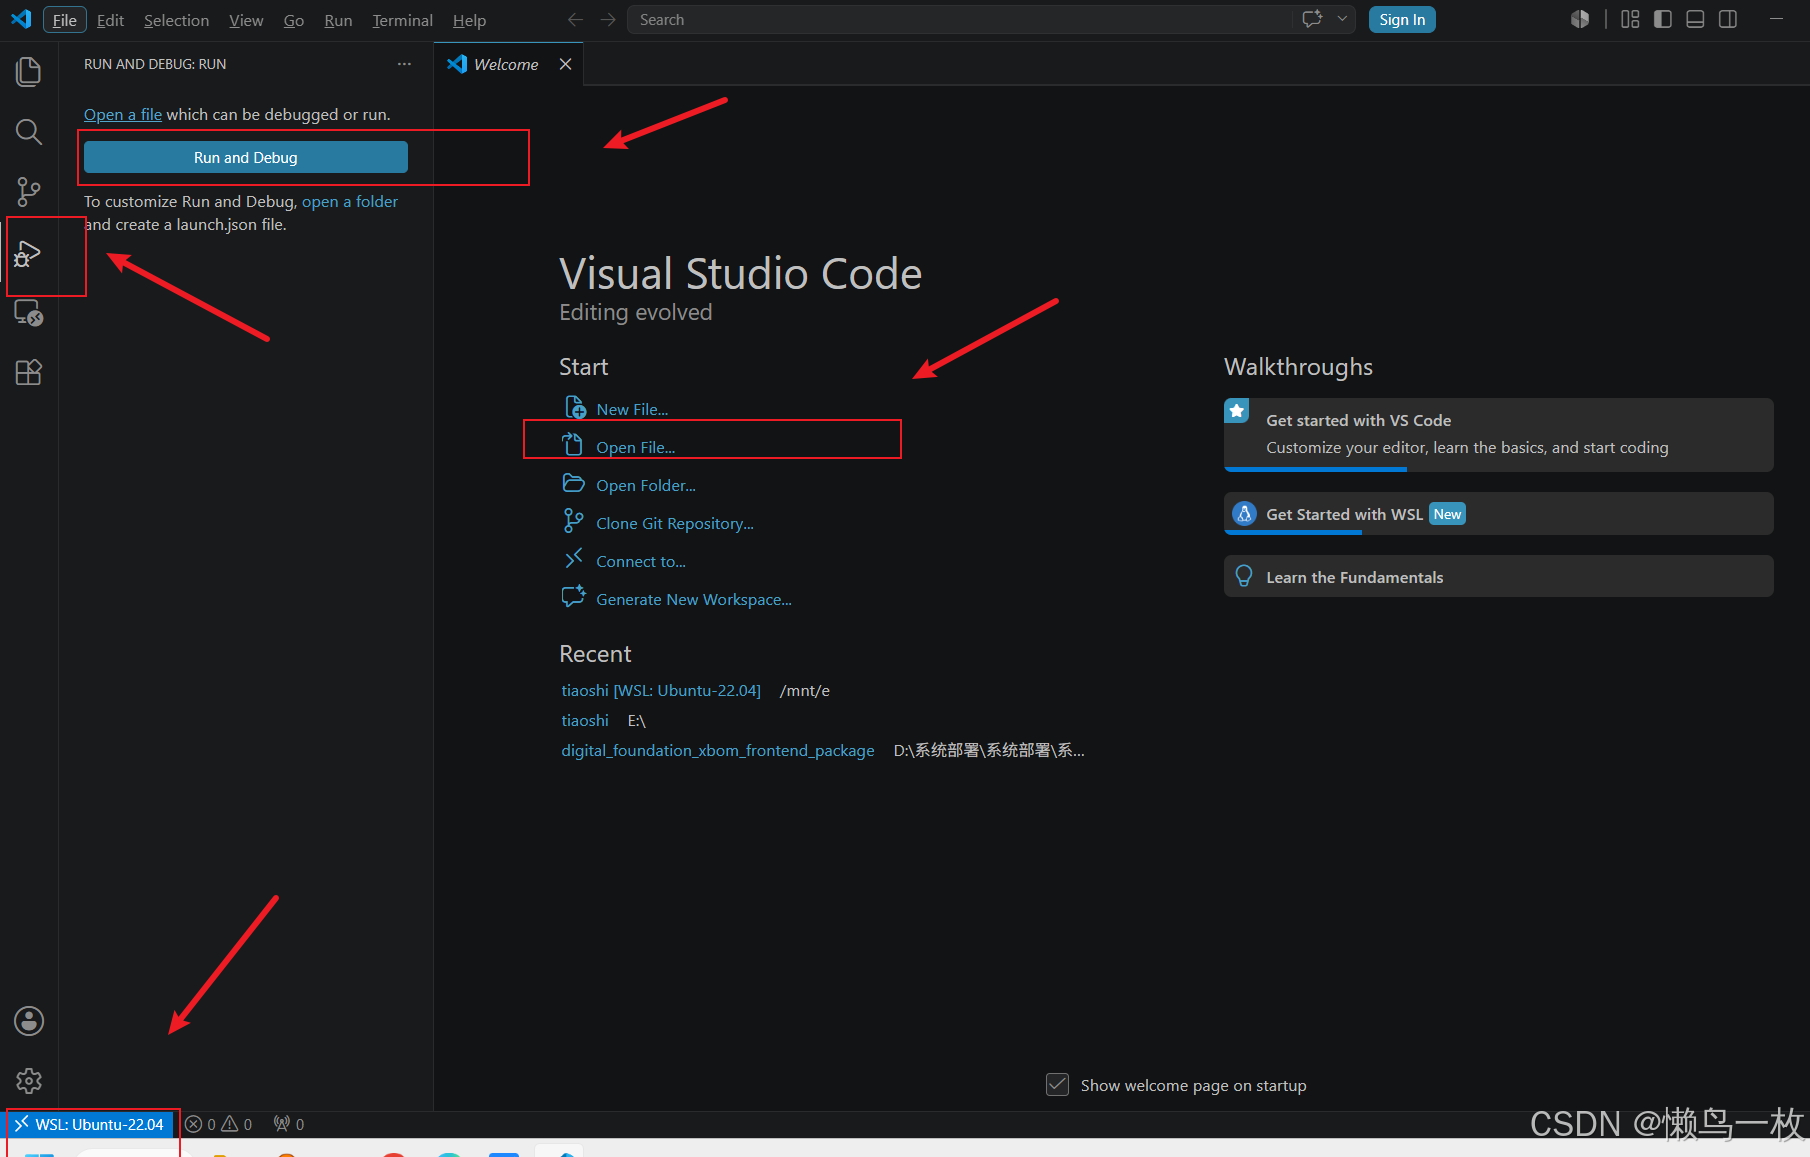This screenshot has width=1810, height=1157.
Task: Open the Accounts menu icon
Action: coord(29,1021)
